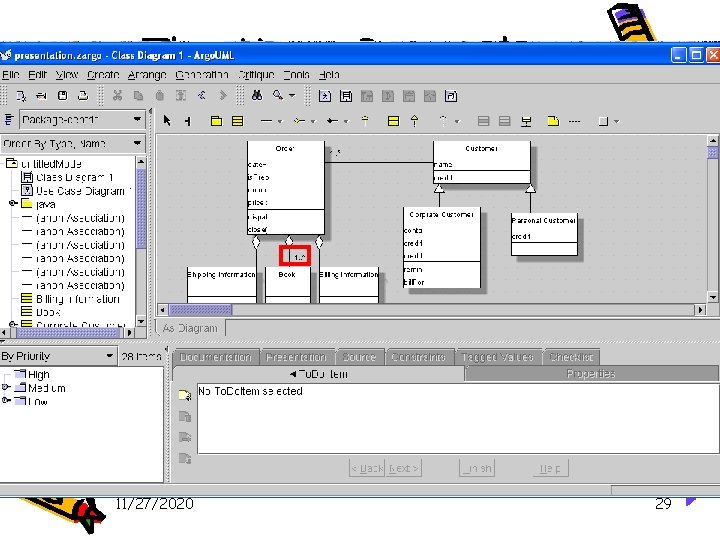Expand the Medium priority folder

6,387
